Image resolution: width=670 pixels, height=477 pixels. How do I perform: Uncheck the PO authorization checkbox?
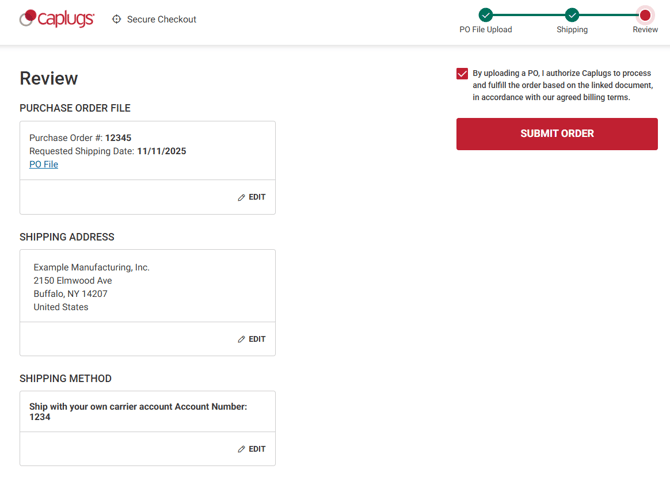coord(462,73)
